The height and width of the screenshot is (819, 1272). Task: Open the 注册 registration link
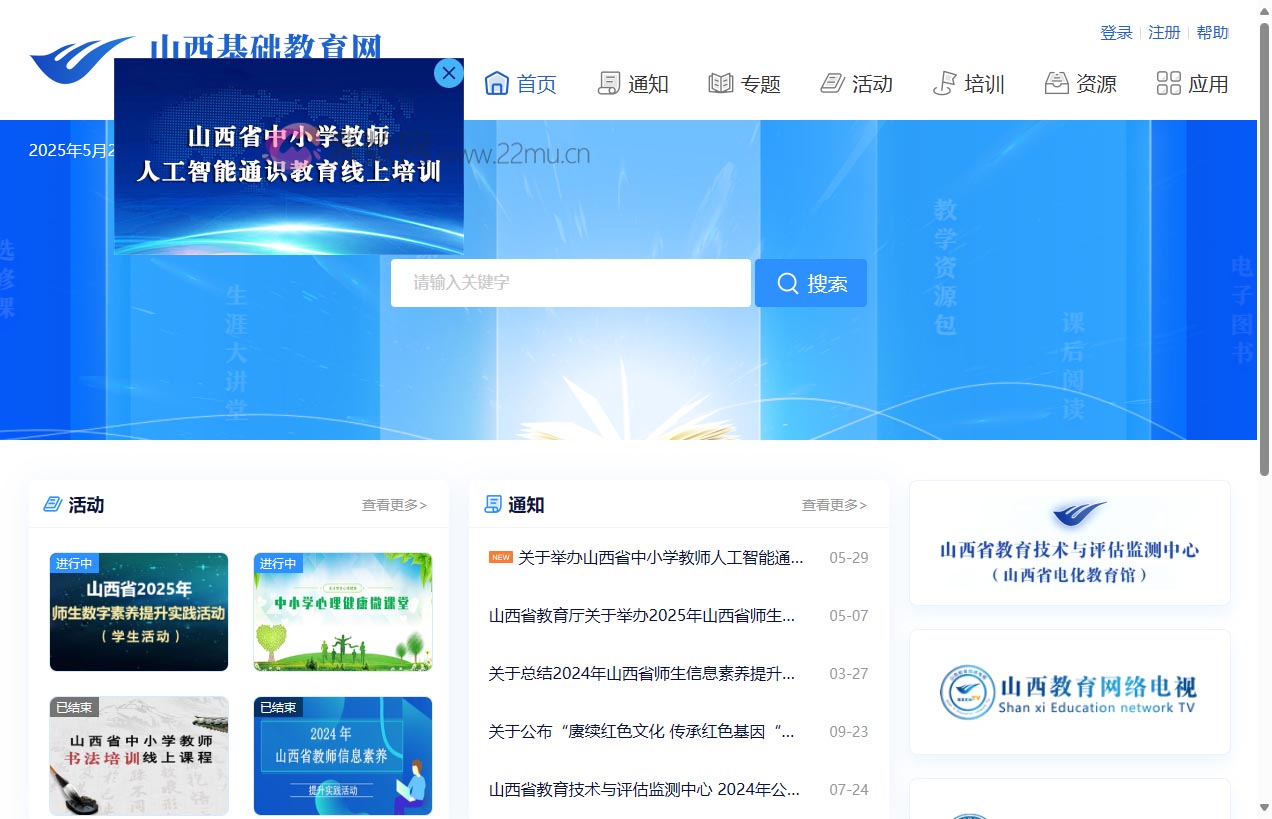click(1164, 32)
